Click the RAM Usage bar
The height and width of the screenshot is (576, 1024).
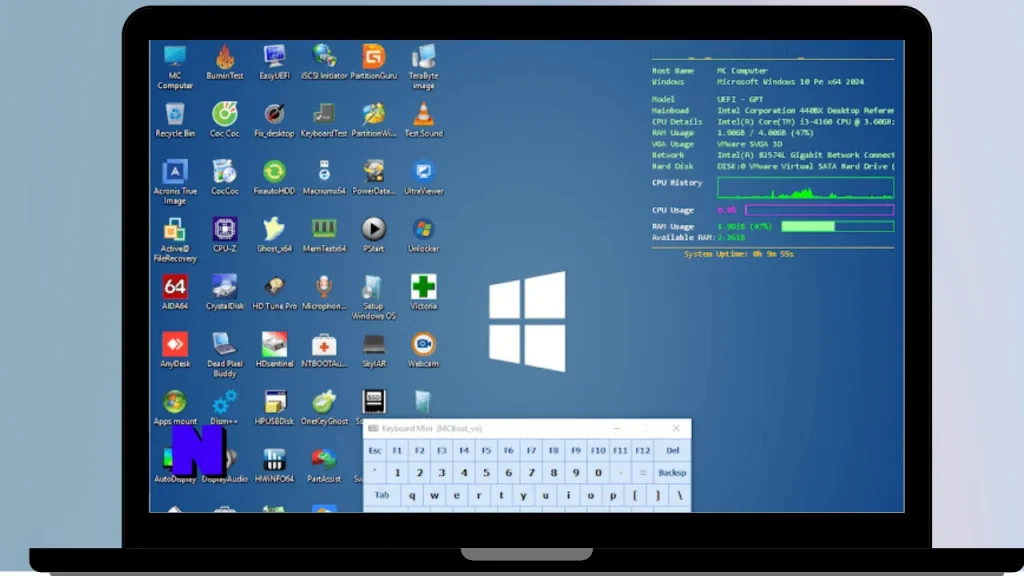click(x=838, y=227)
